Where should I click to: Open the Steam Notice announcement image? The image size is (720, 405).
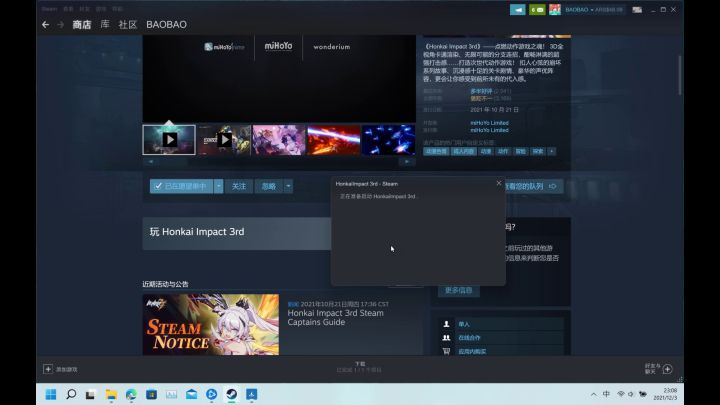point(211,324)
